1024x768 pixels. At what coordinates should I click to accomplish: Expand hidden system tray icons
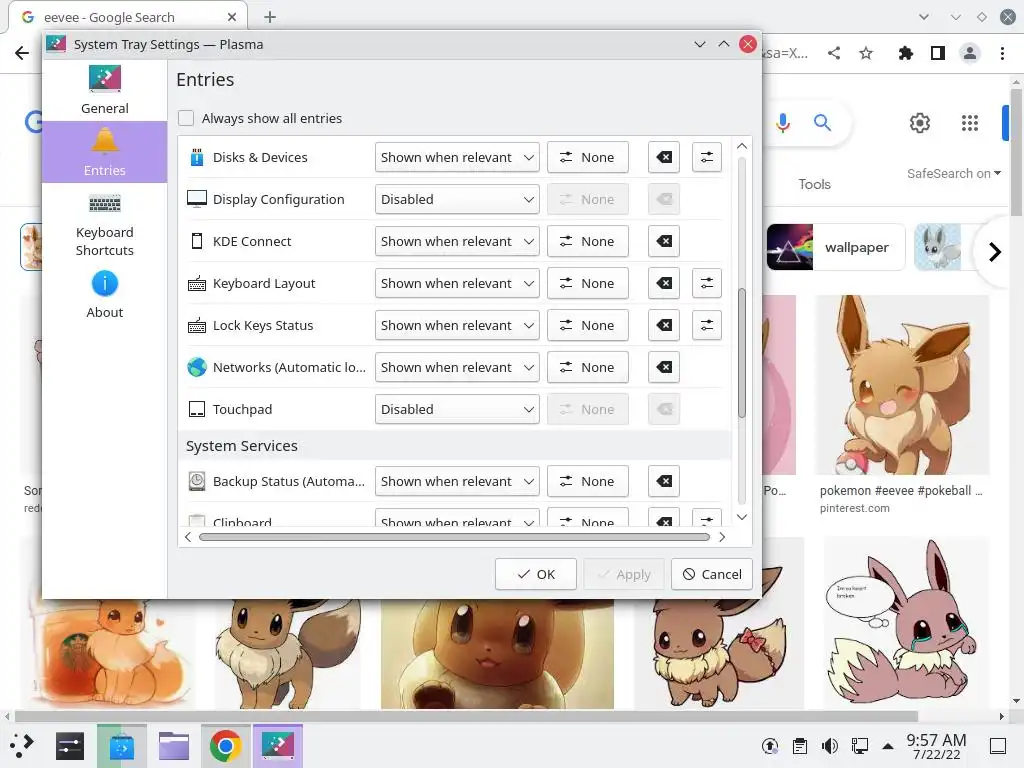click(888, 746)
